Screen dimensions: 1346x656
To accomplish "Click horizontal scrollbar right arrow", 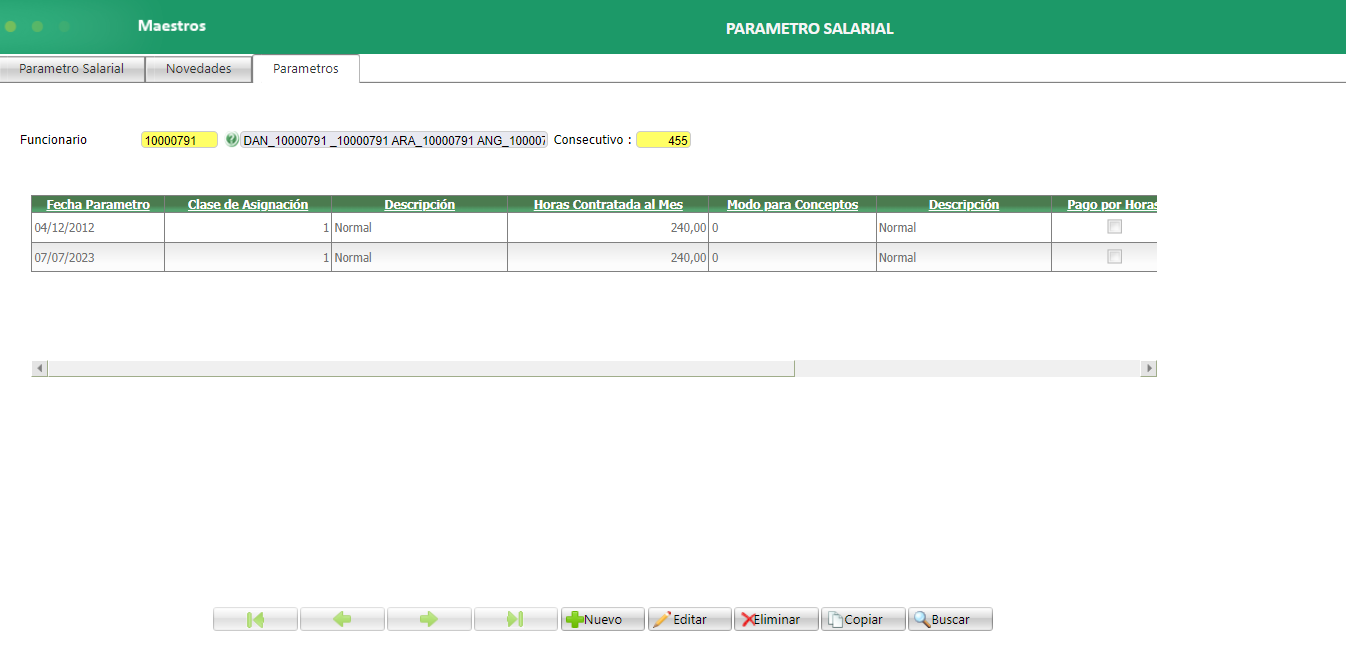I will tap(1149, 368).
